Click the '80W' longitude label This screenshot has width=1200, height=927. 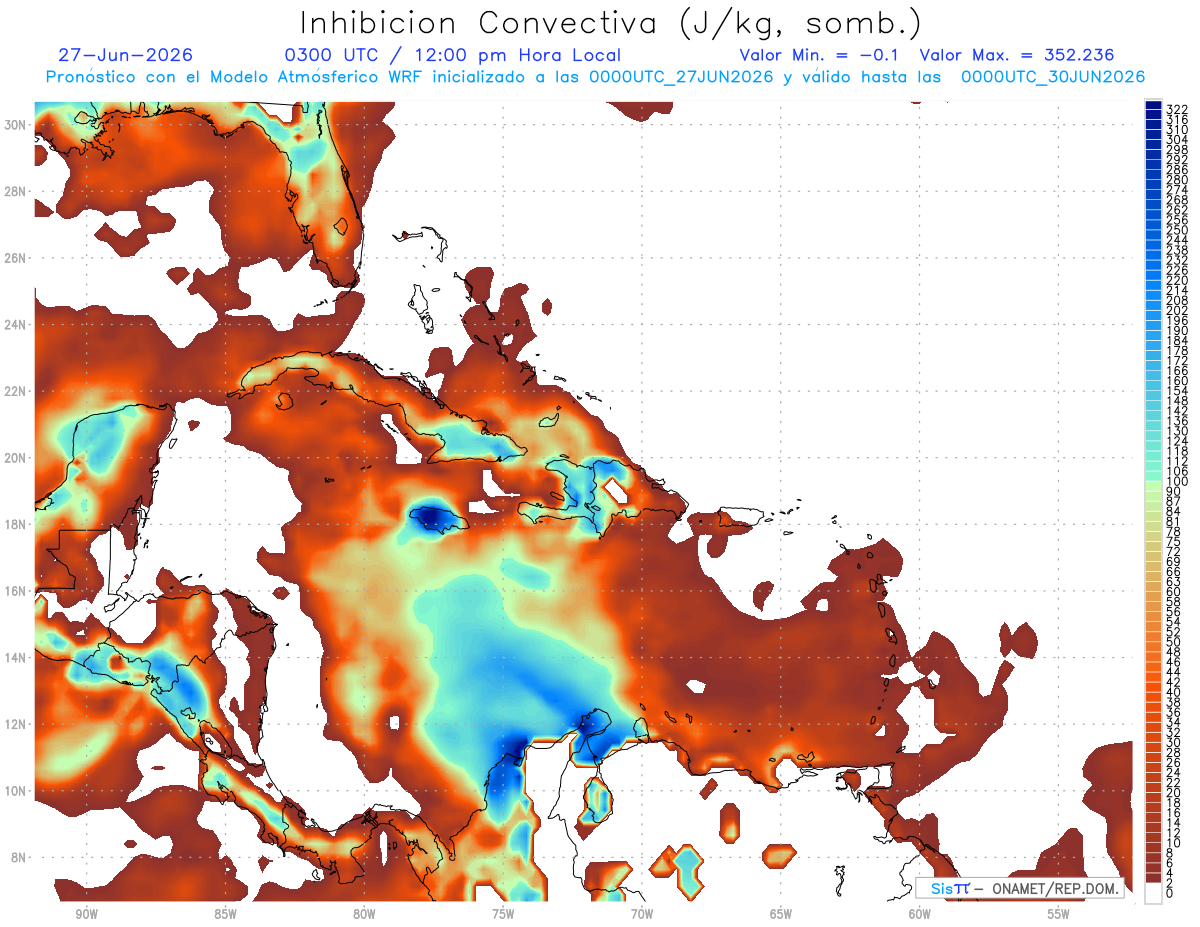click(x=364, y=914)
